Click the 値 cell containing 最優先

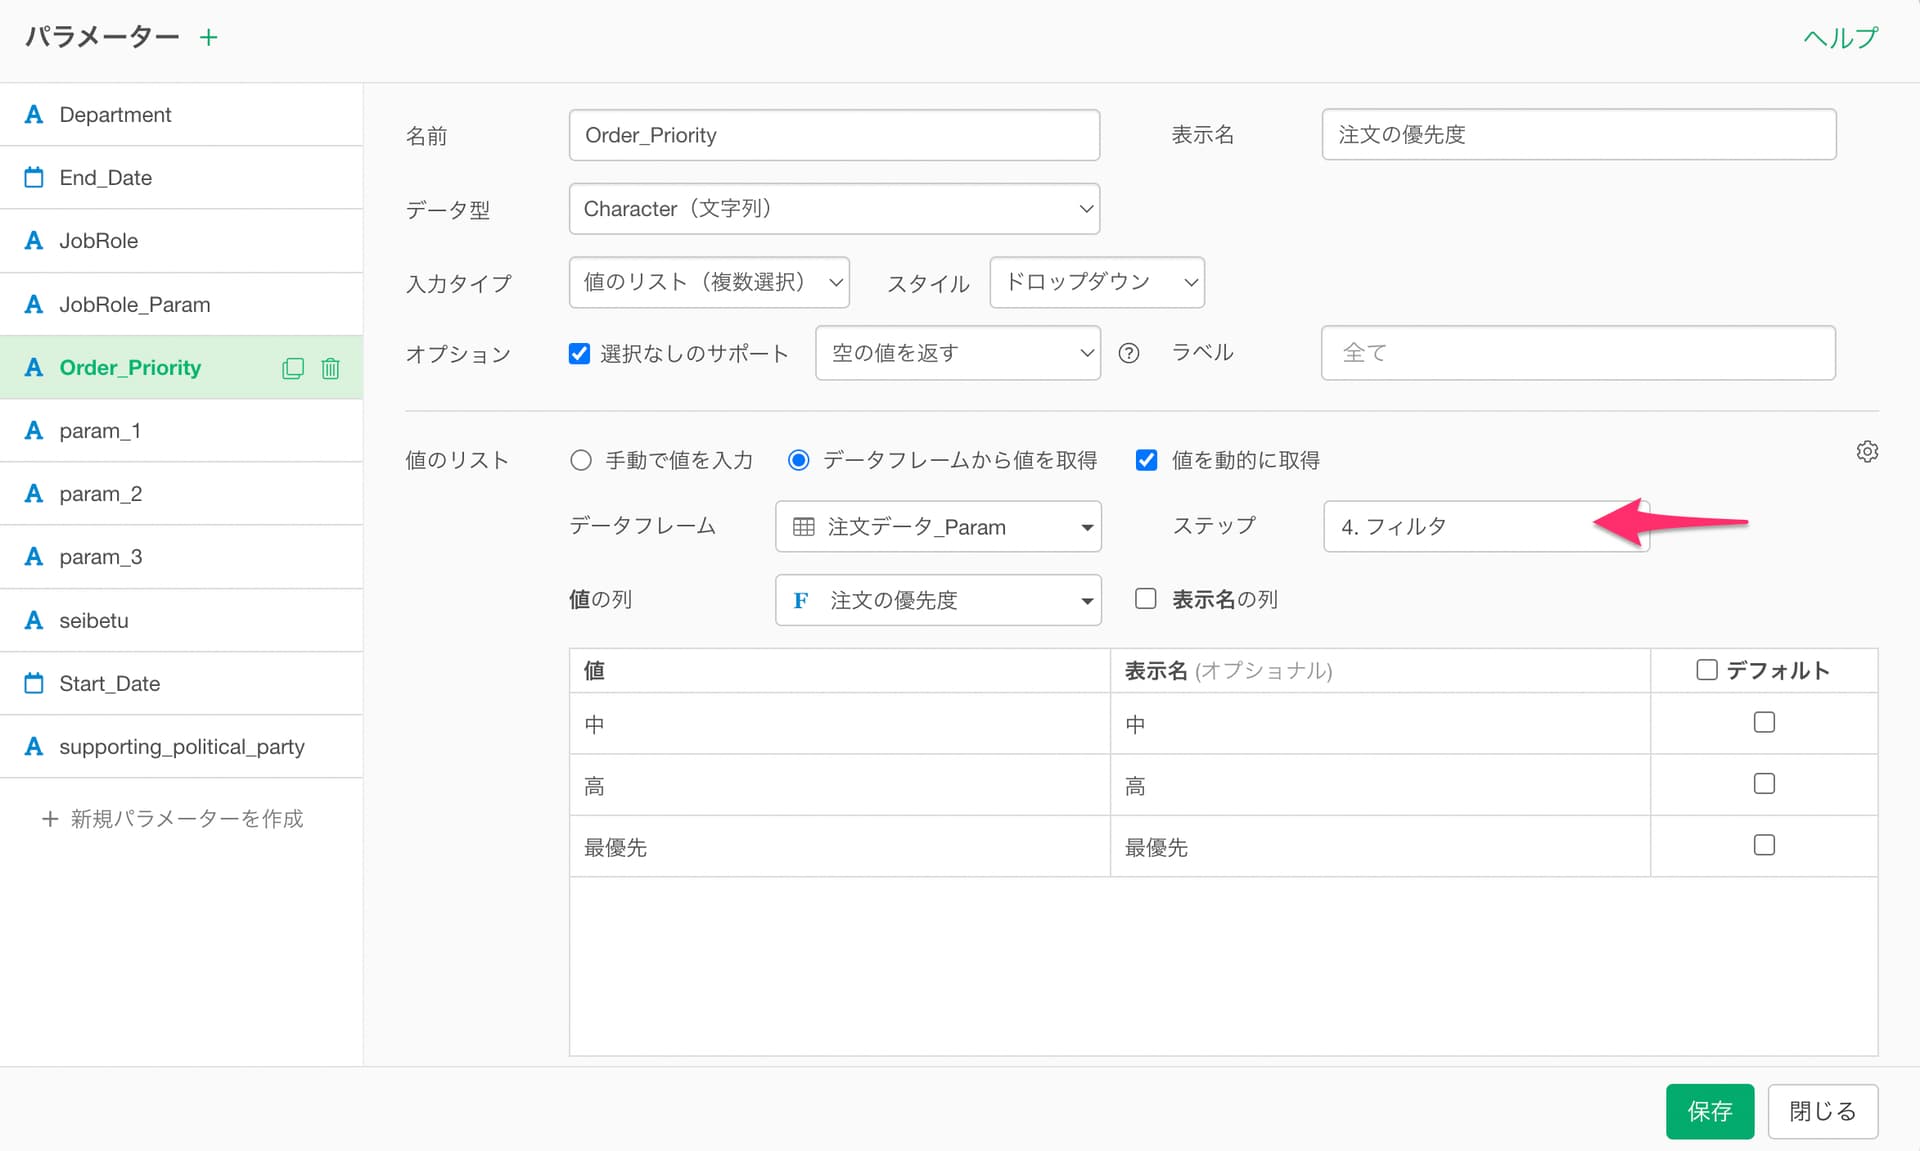coord(839,847)
